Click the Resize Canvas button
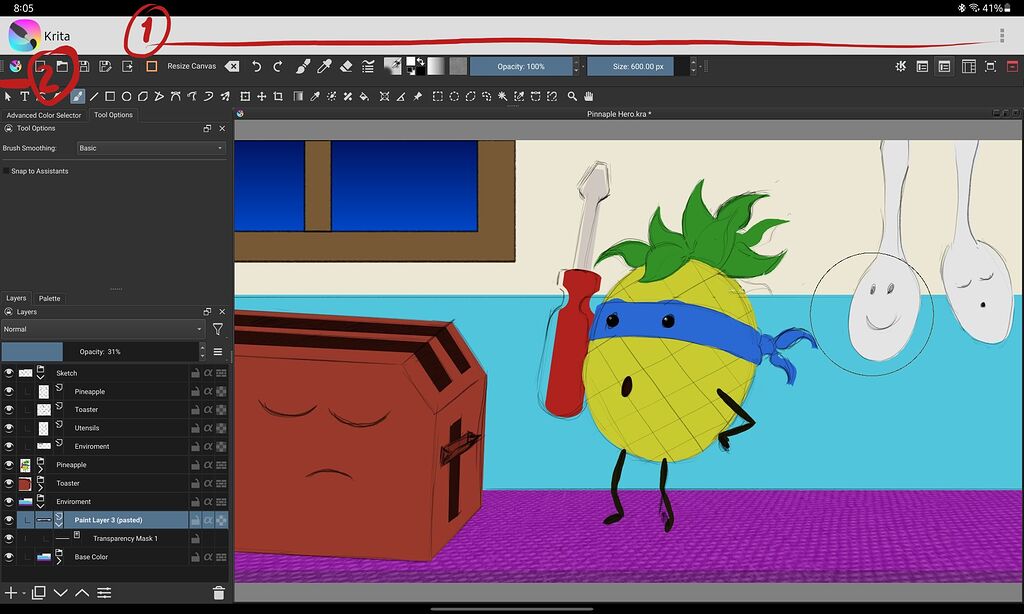The image size is (1024, 614). [190, 66]
